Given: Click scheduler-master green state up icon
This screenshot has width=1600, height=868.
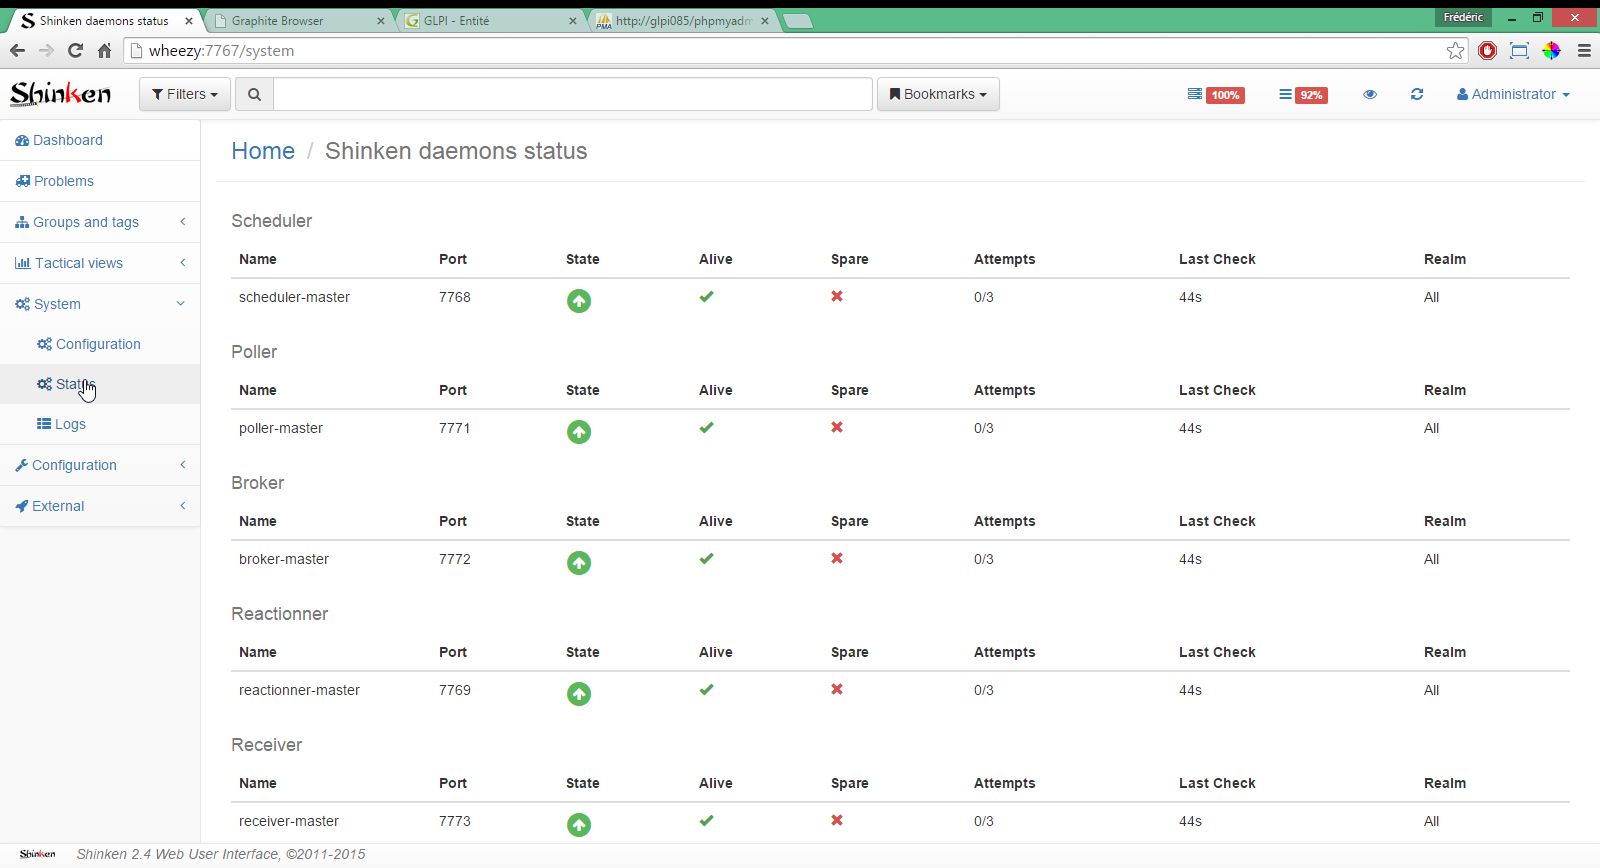Looking at the screenshot, I should (x=579, y=301).
